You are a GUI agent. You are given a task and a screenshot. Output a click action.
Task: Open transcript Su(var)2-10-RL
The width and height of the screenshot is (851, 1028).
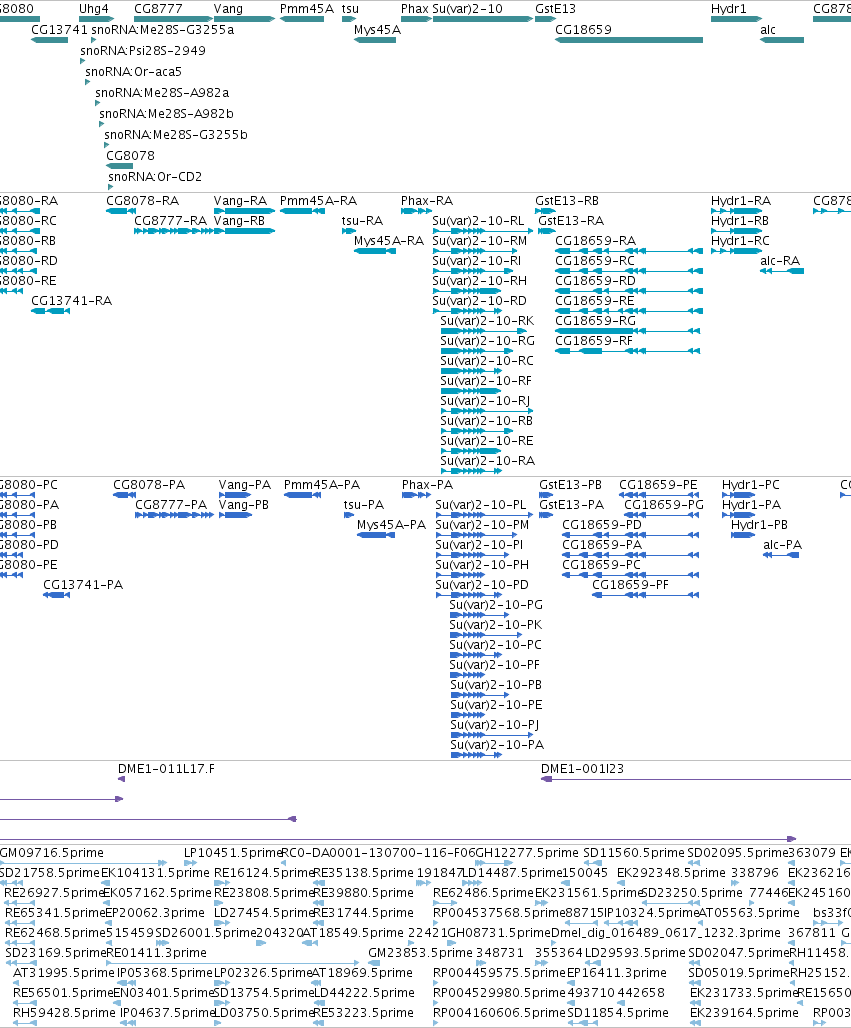coord(483,231)
